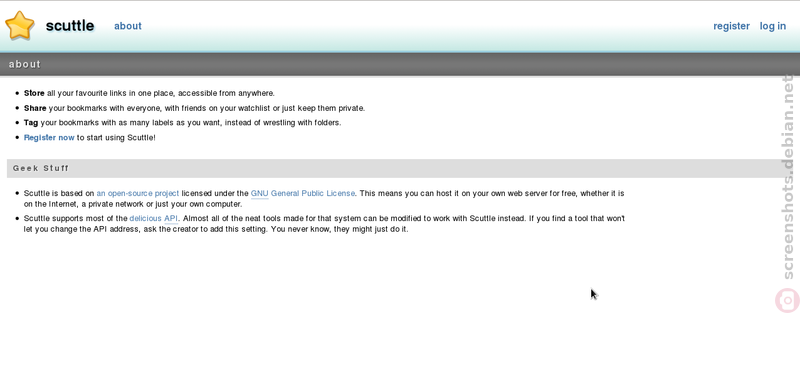
Task: Select the Geek Stuff heading
Action: click(x=41, y=168)
